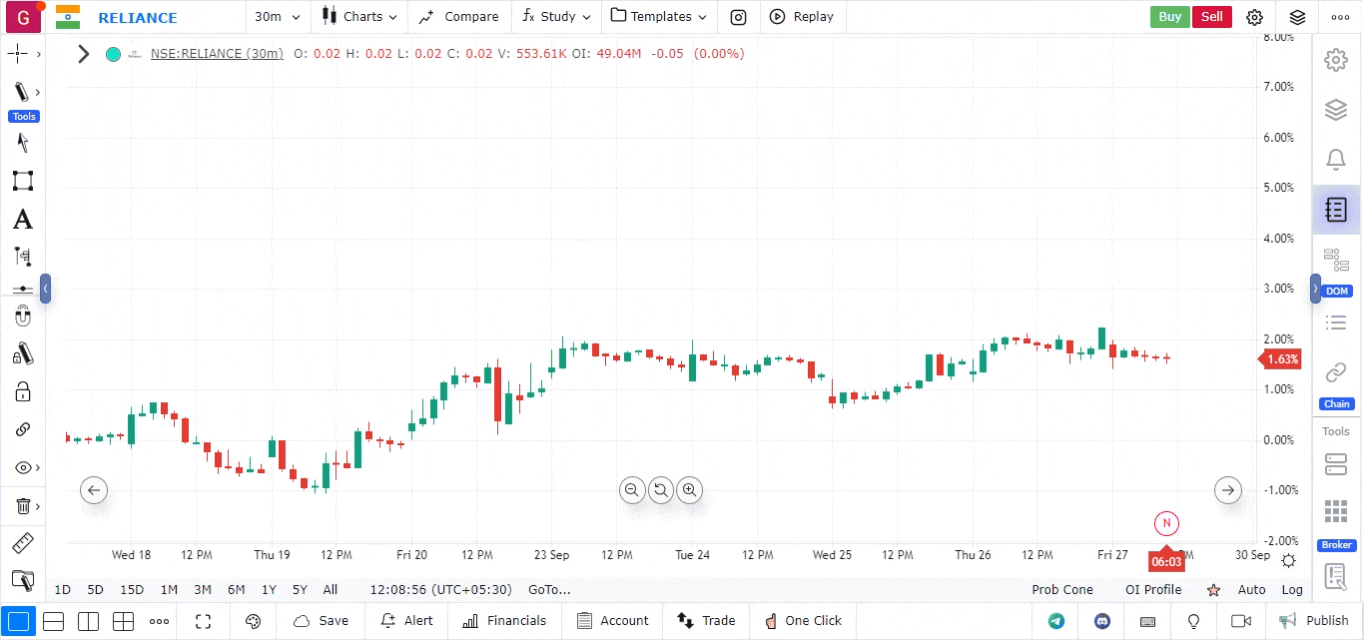Viewport: 1364px width, 640px height.
Task: Click the zoom in magnifier on chart
Action: [689, 490]
